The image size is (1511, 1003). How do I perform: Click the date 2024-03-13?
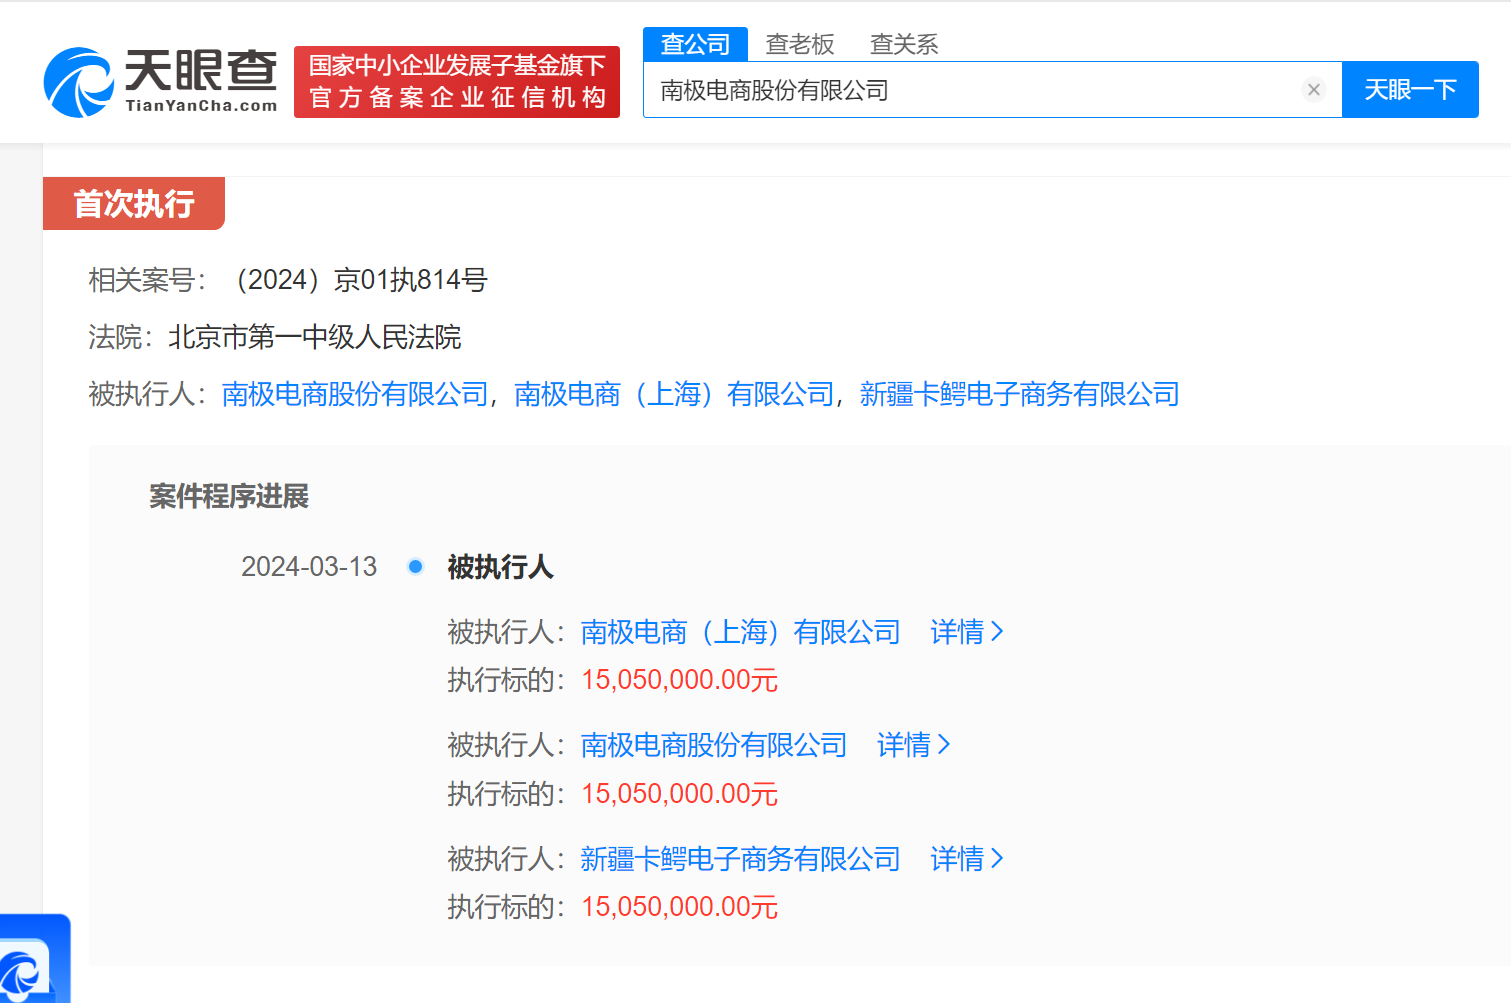(309, 567)
